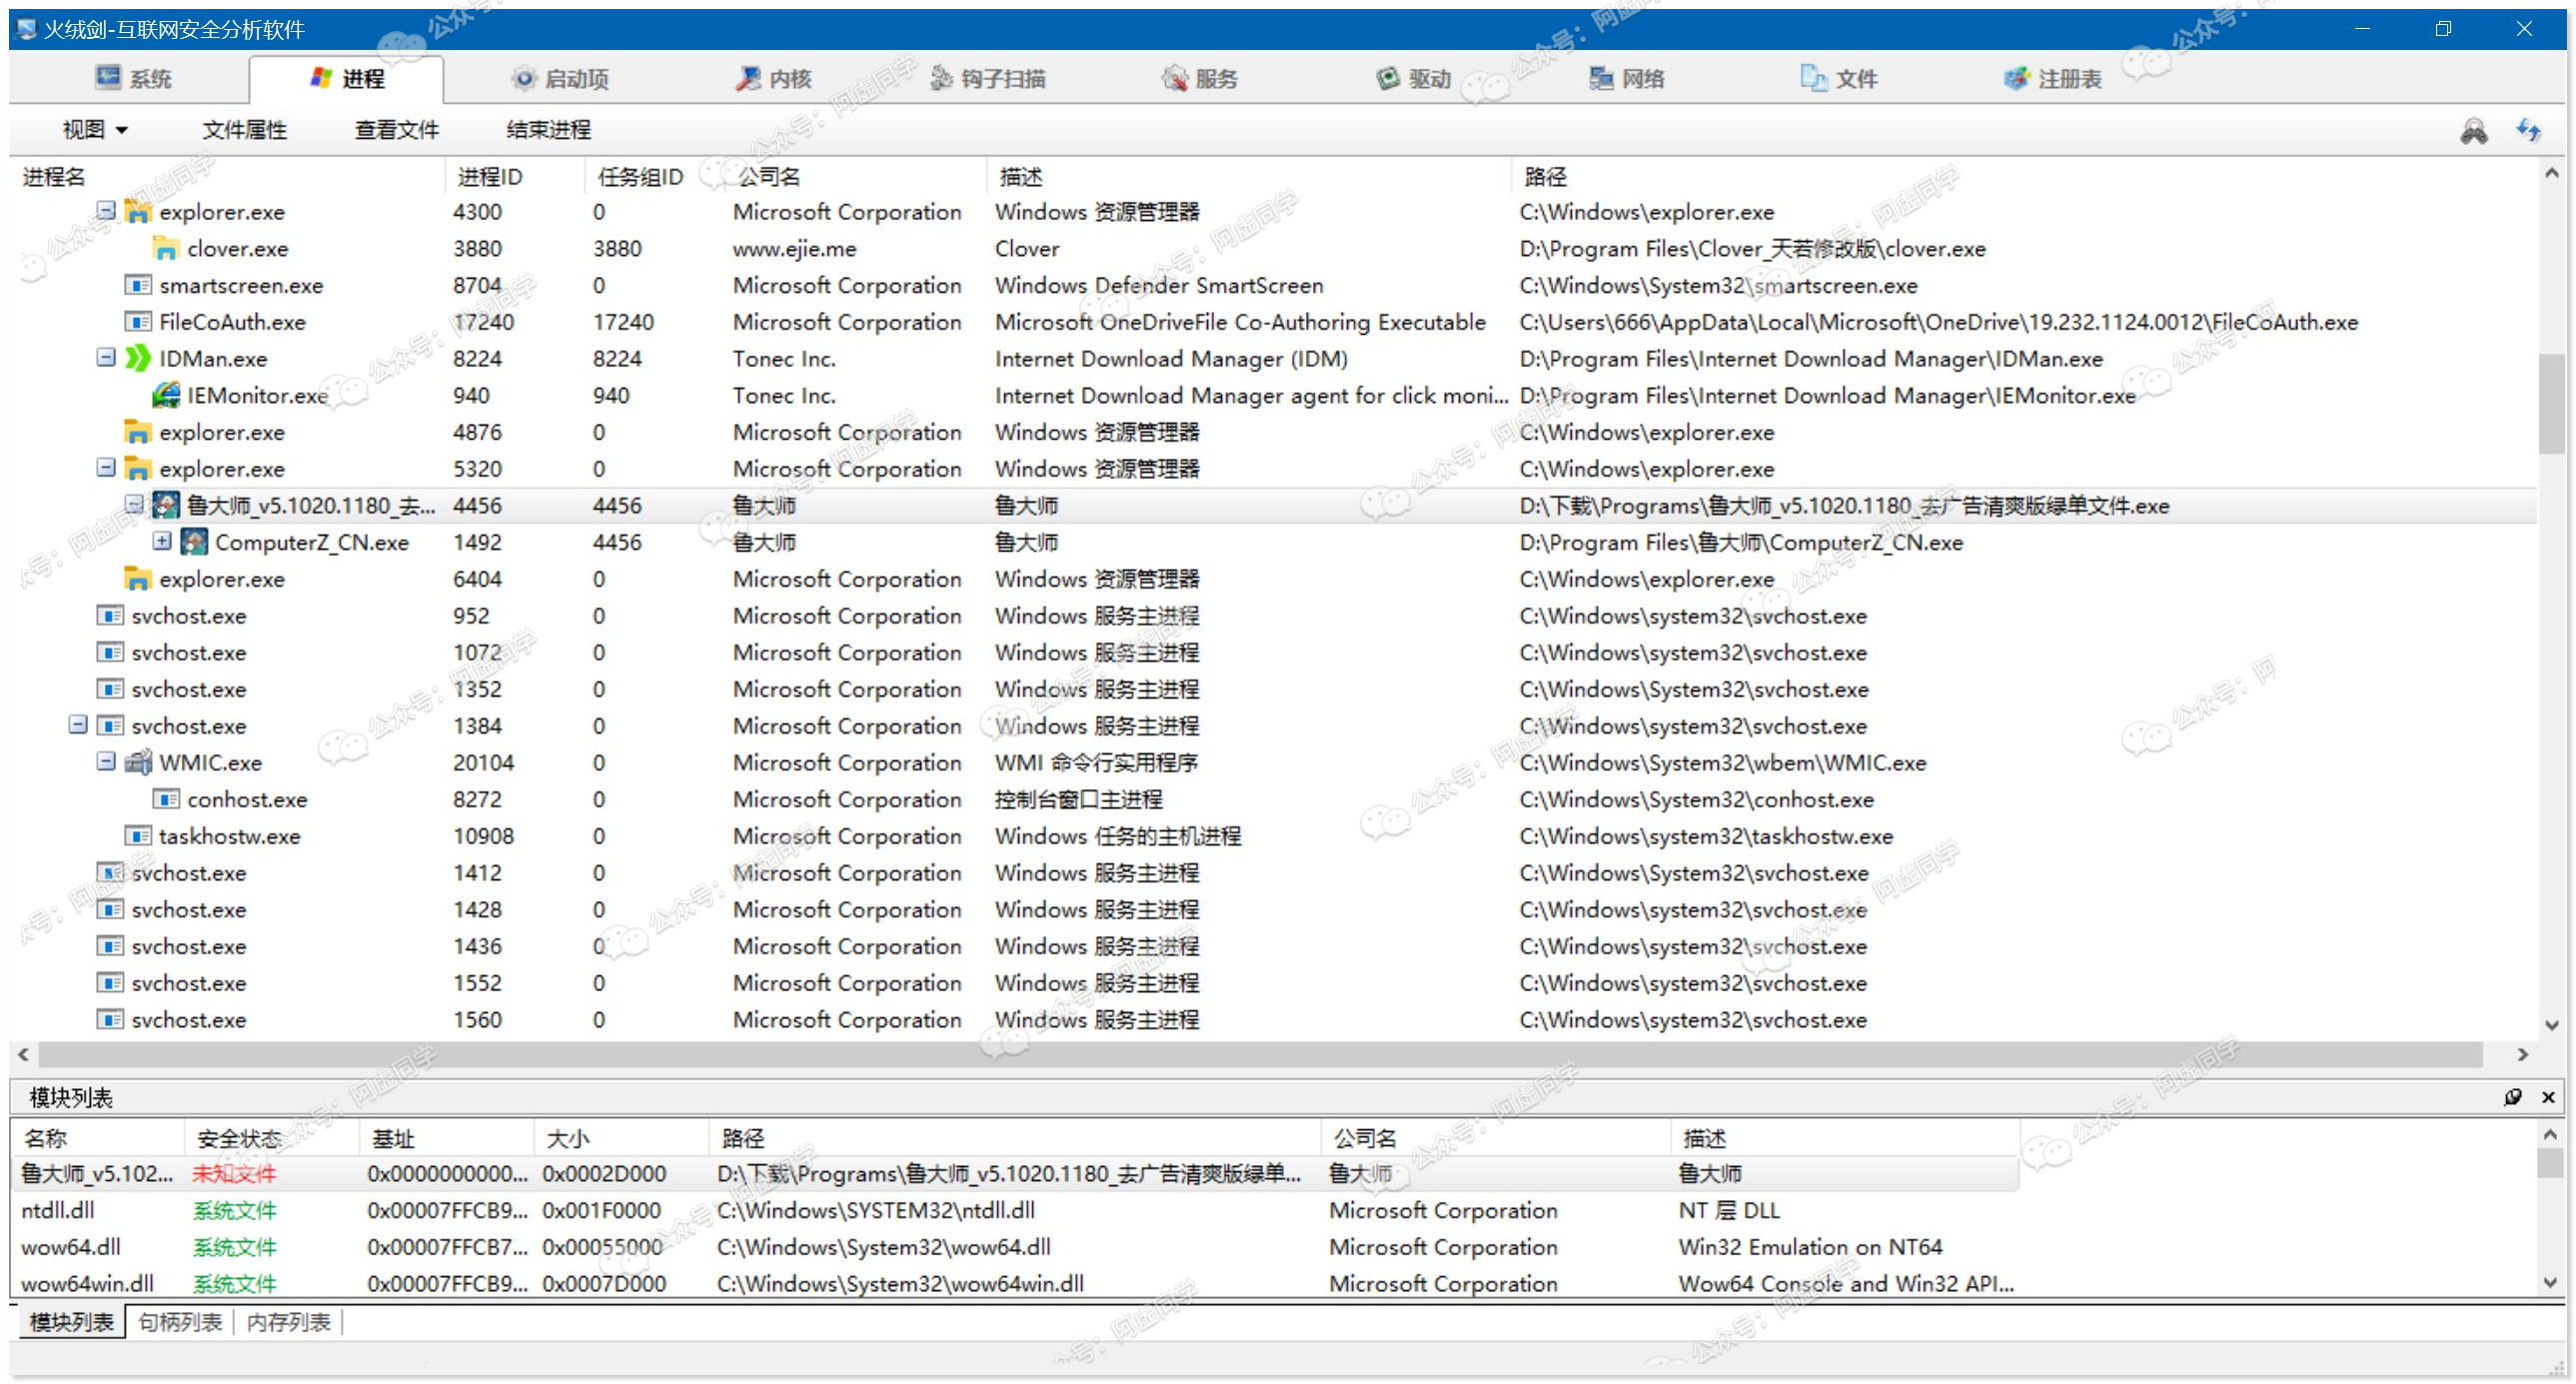Click process list scroll right arrow
Screen dimensions: 2576x1384
(x=2523, y=1054)
